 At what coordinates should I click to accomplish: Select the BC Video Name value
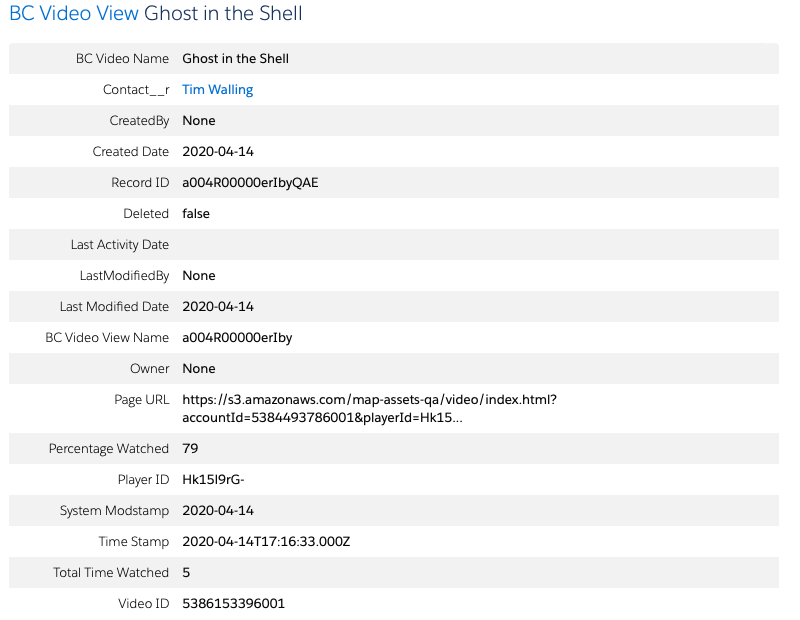[235, 59]
